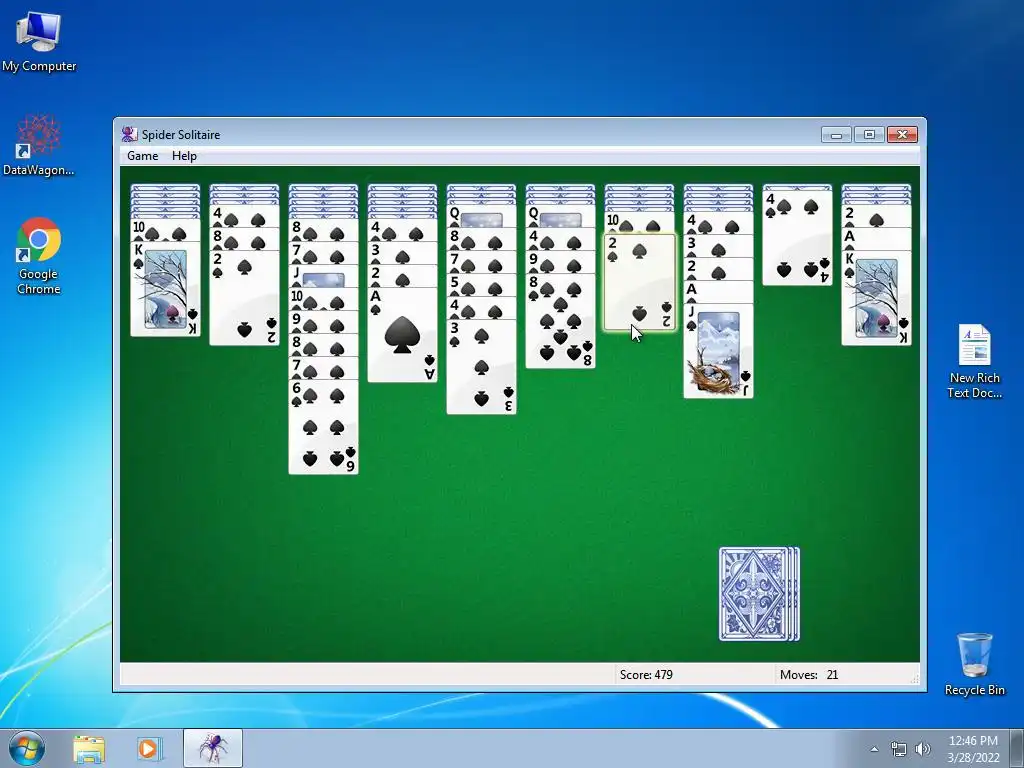
Task: Maximize the Spider Solitaire window
Action: click(x=869, y=135)
